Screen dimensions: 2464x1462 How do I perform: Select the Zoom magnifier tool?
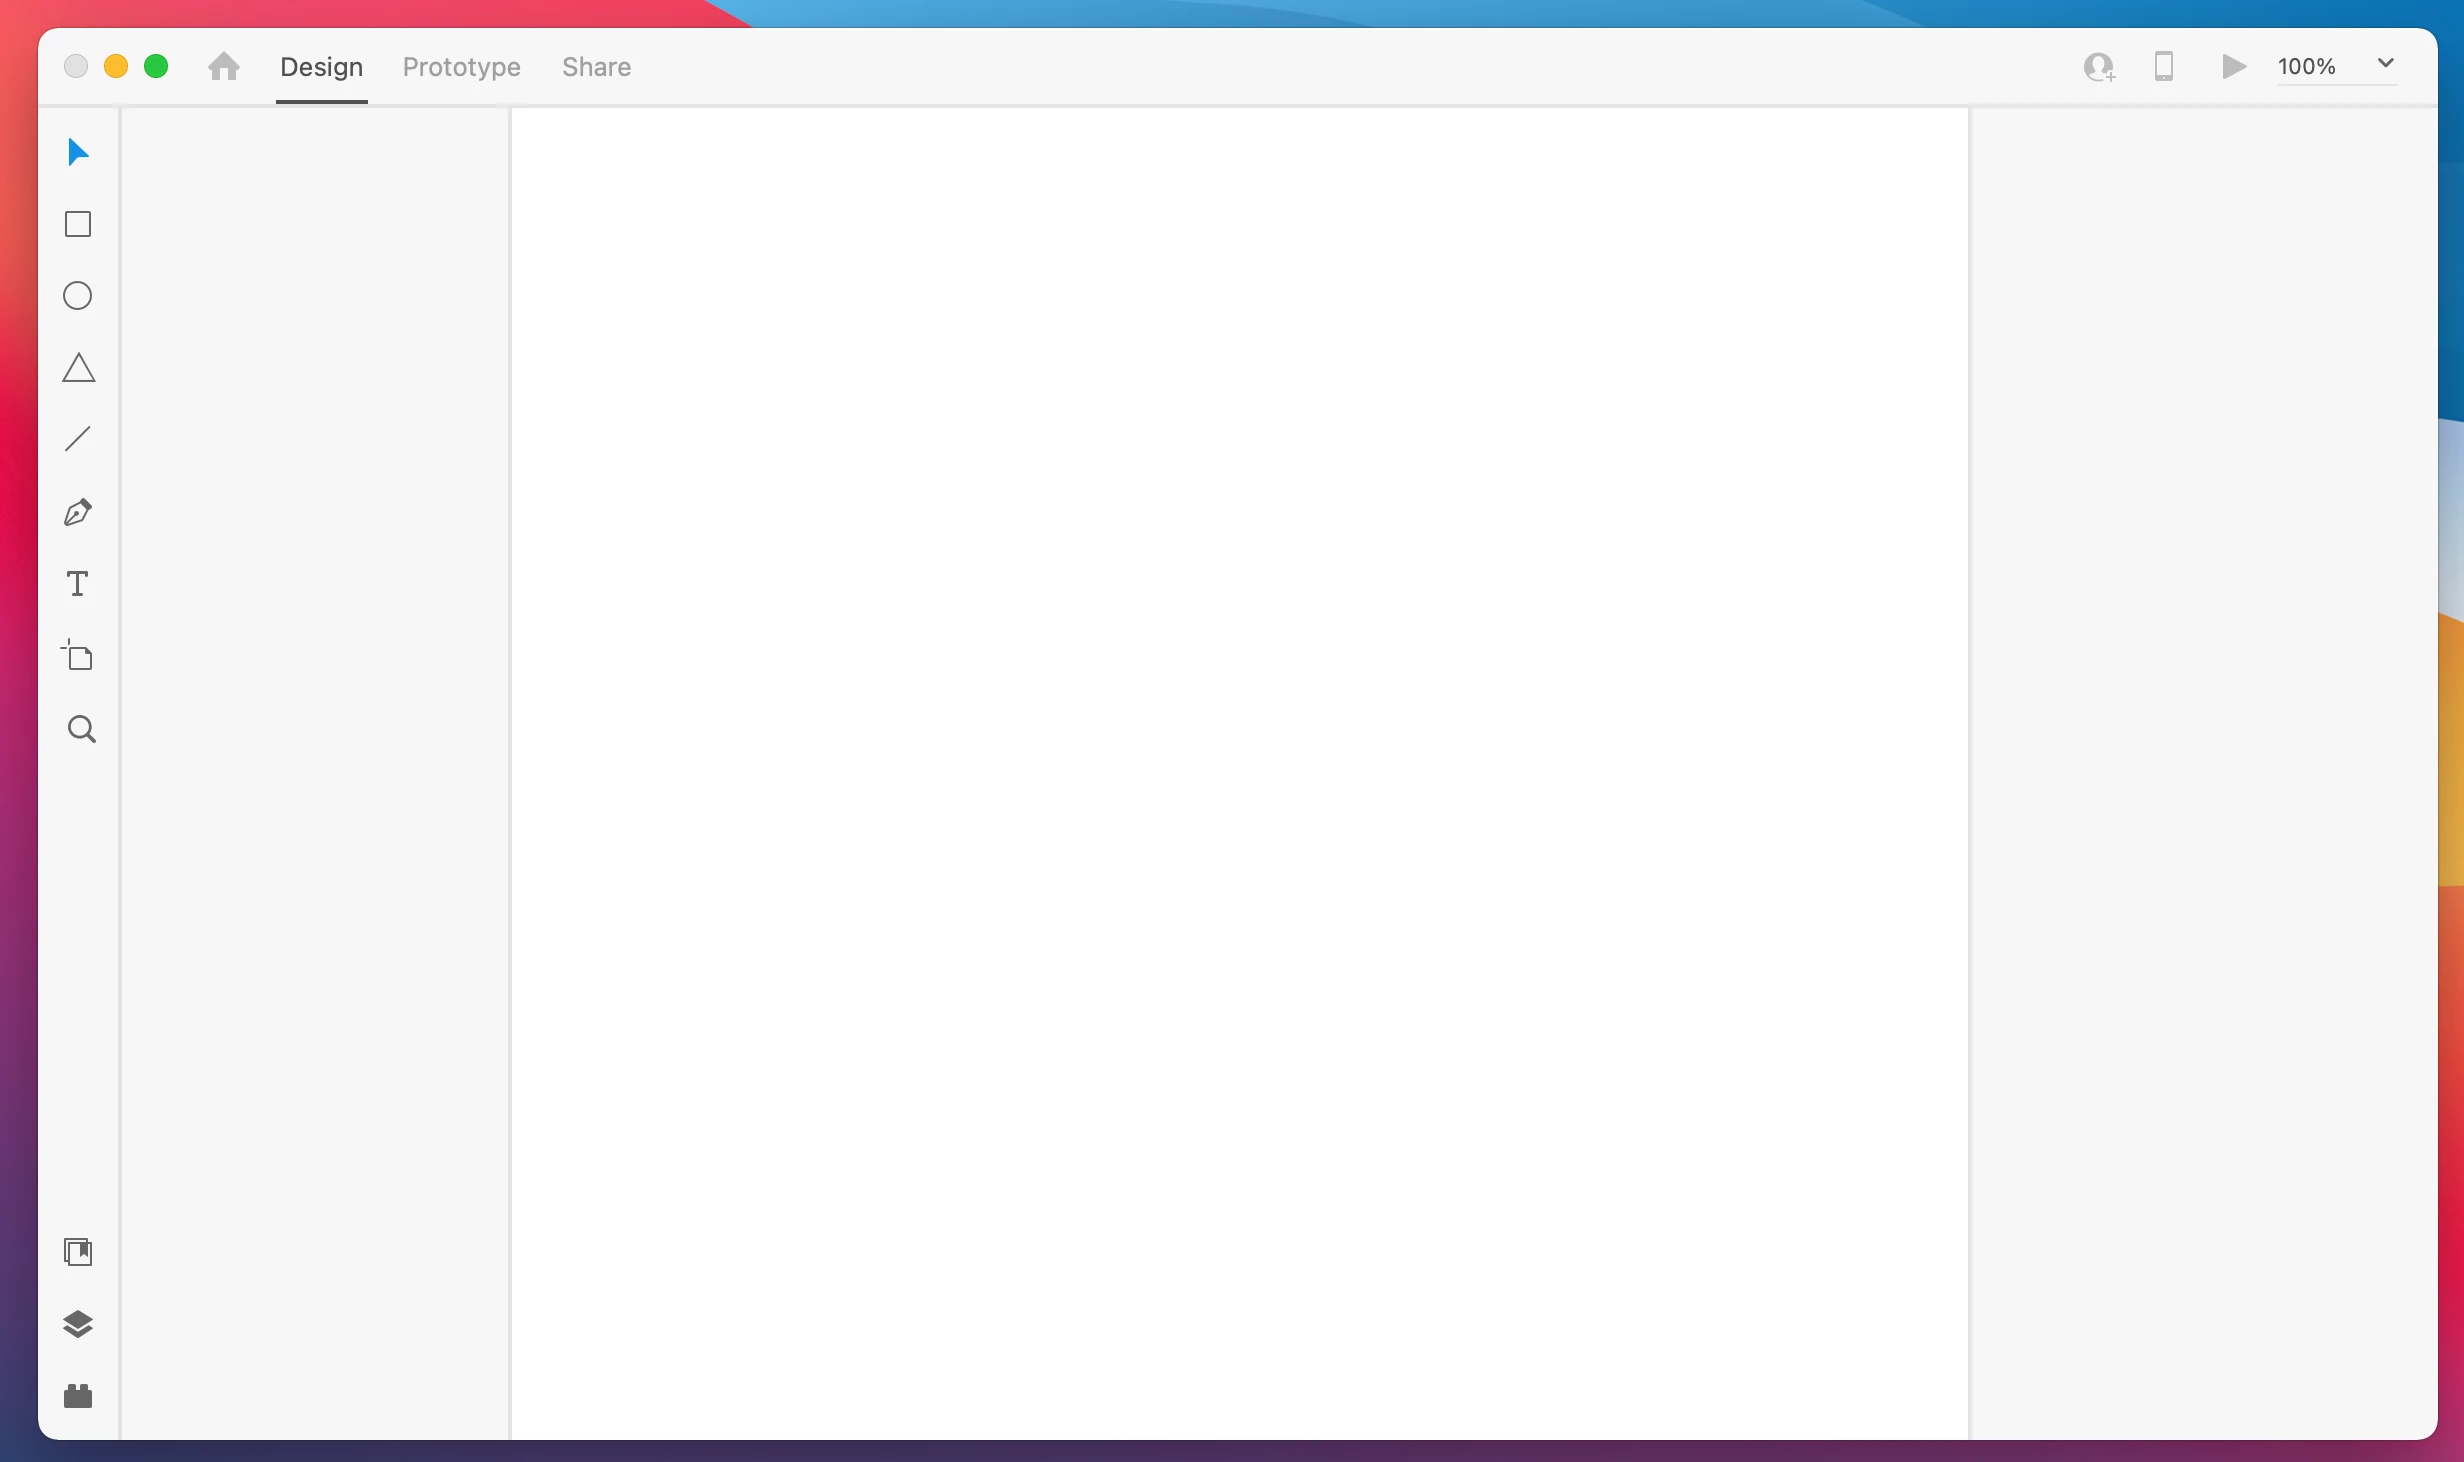pos(81,729)
